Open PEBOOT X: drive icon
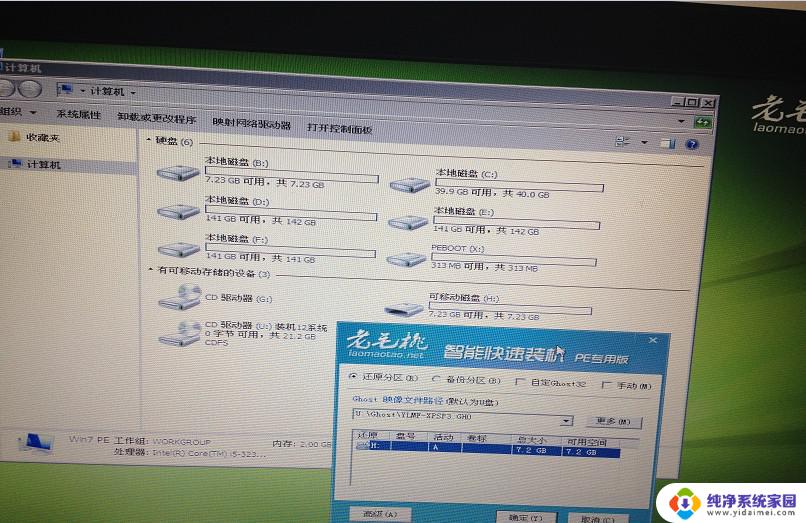This screenshot has width=806, height=523. tap(406, 259)
